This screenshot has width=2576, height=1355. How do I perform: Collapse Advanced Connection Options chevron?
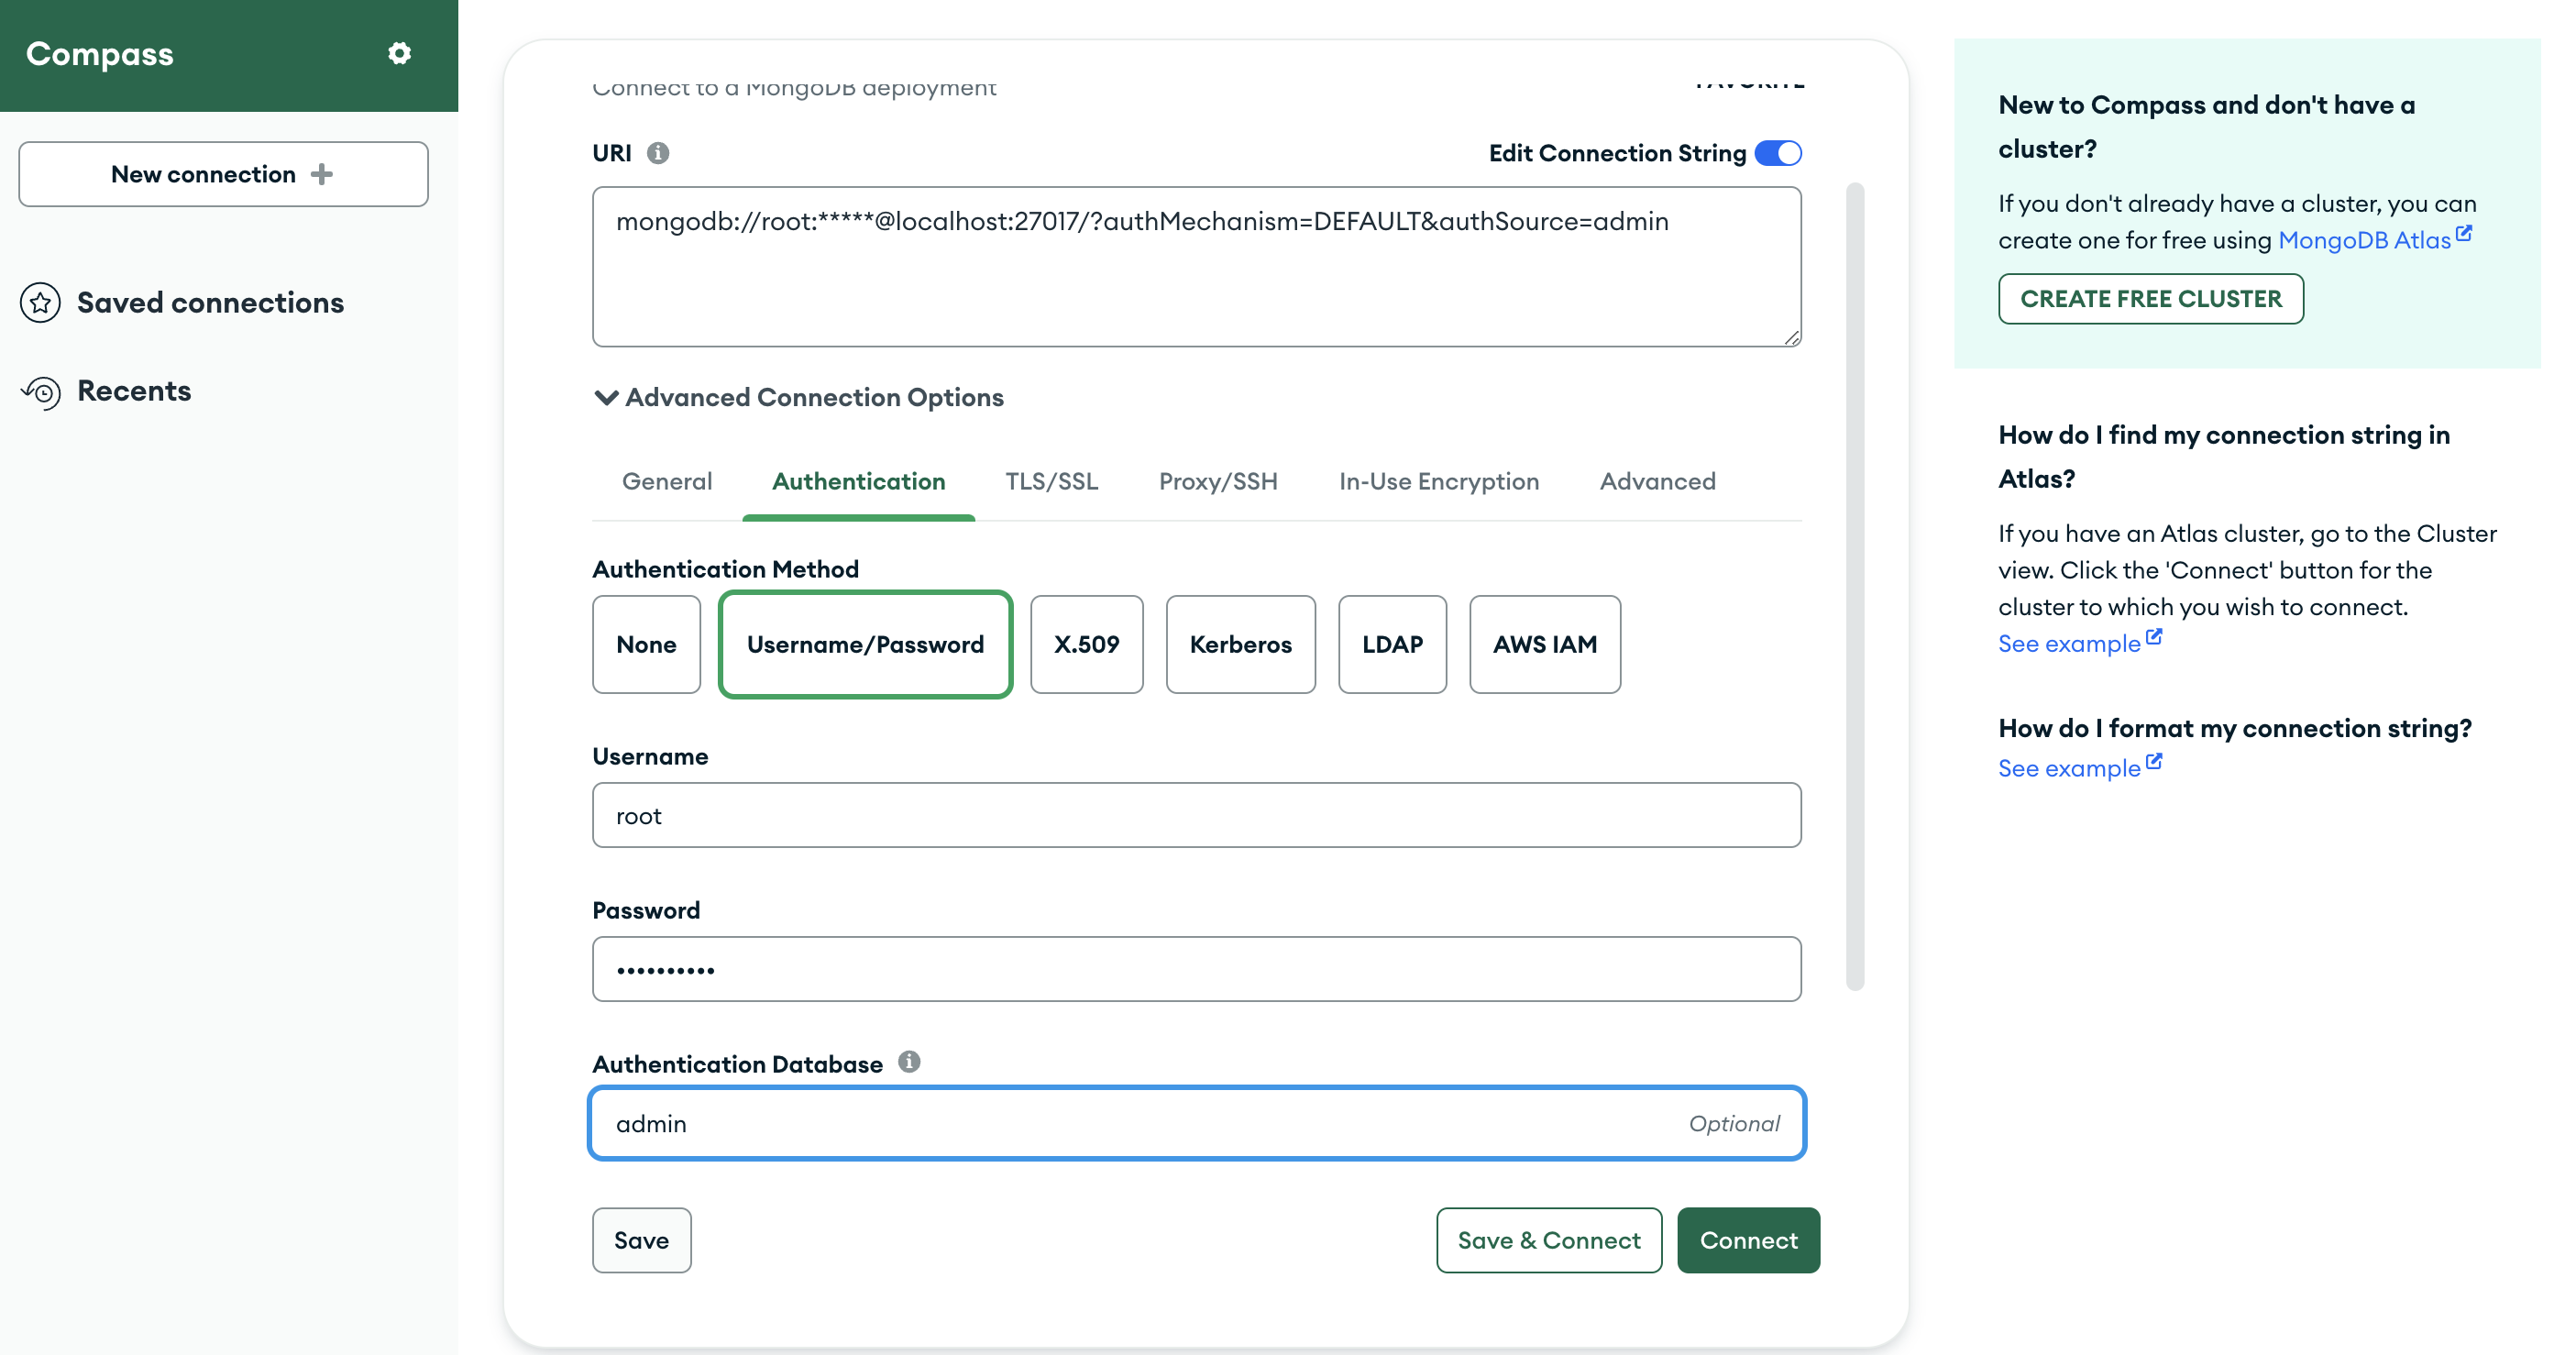click(x=606, y=398)
